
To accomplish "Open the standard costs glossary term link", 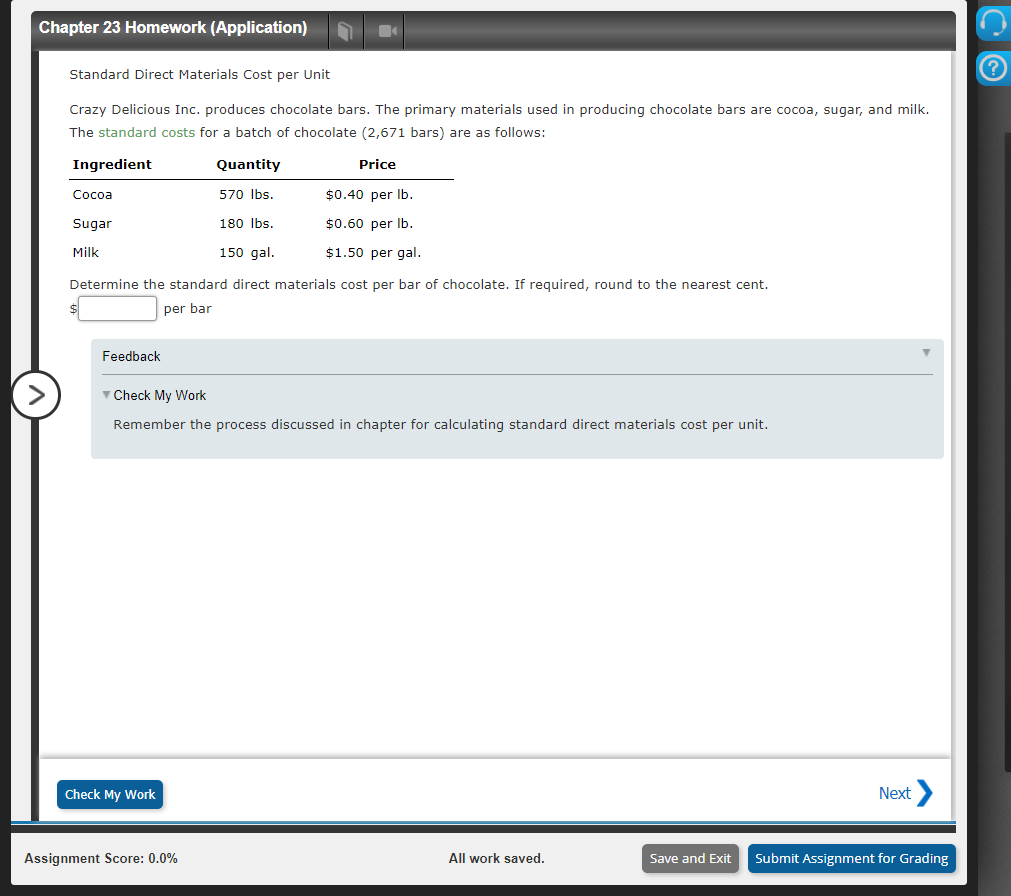I will pyautogui.click(x=146, y=131).
